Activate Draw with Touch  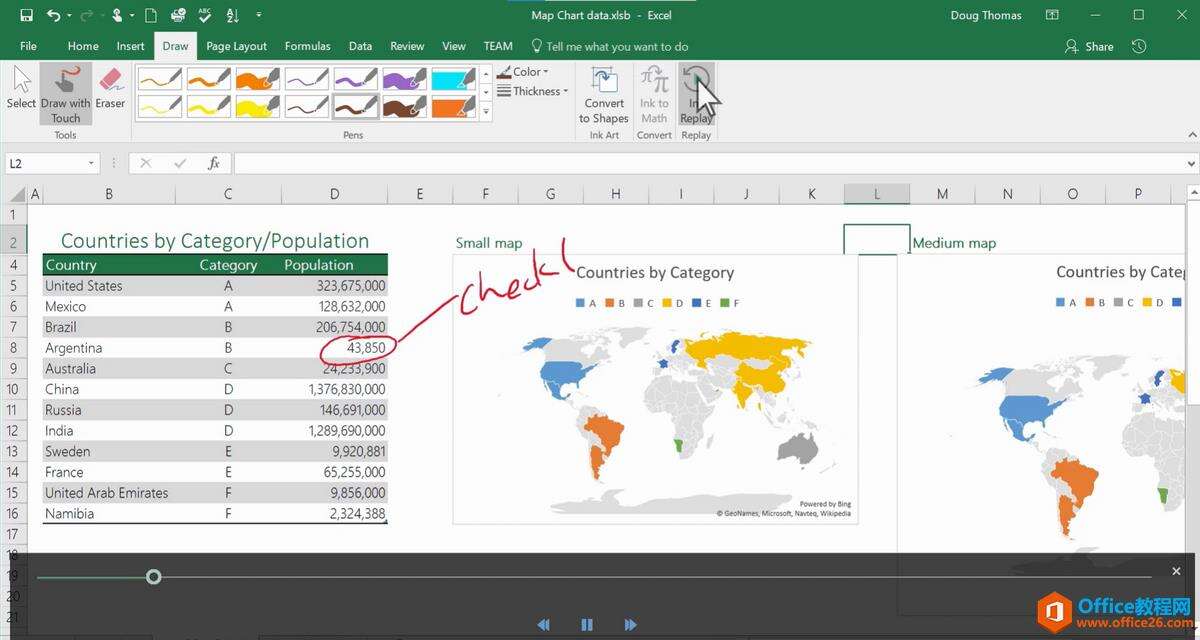pyautogui.click(x=65, y=93)
